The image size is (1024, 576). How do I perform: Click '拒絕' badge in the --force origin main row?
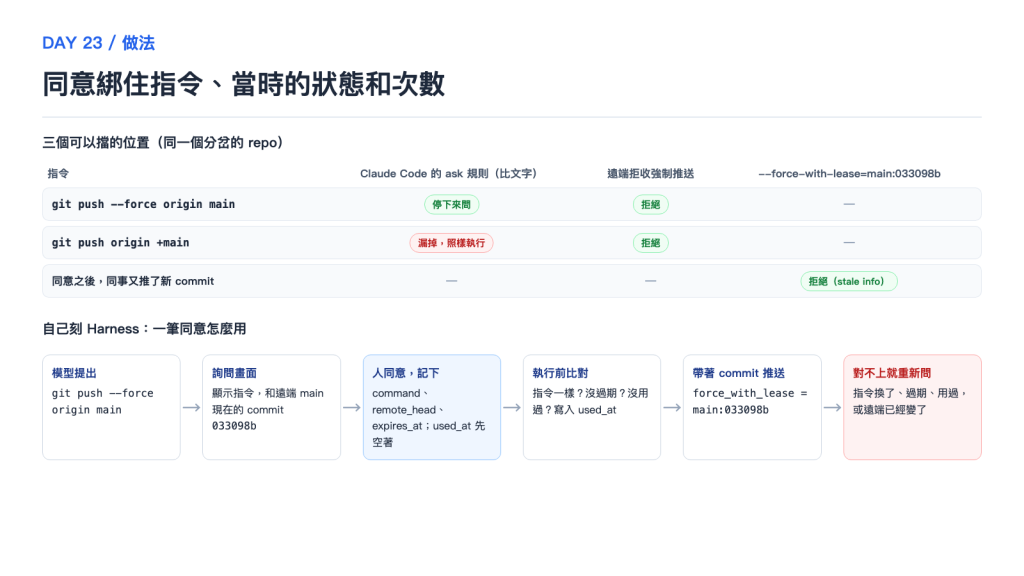pos(650,204)
